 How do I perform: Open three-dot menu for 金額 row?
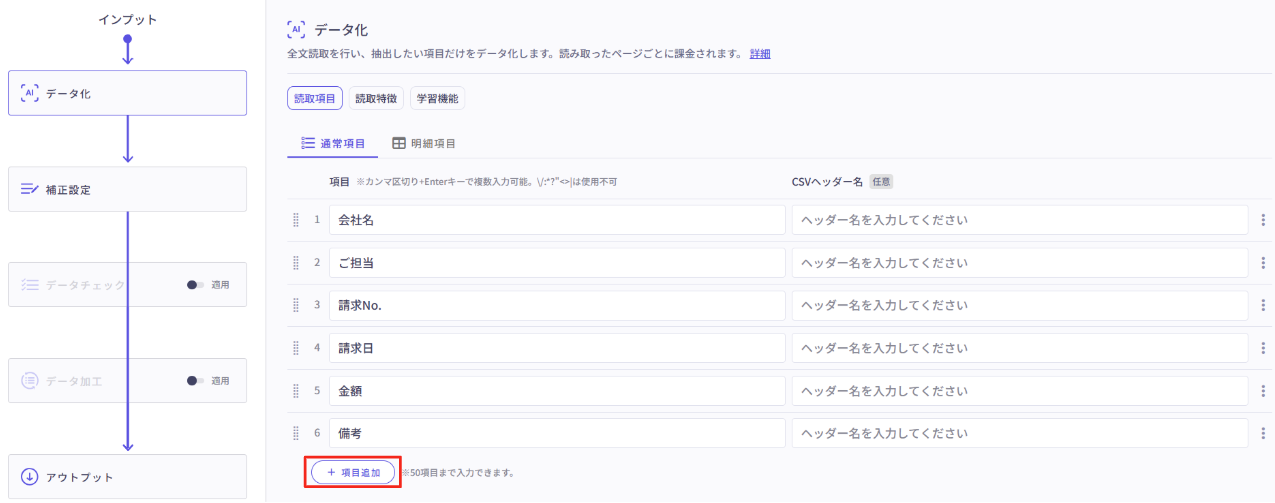tap(1262, 391)
